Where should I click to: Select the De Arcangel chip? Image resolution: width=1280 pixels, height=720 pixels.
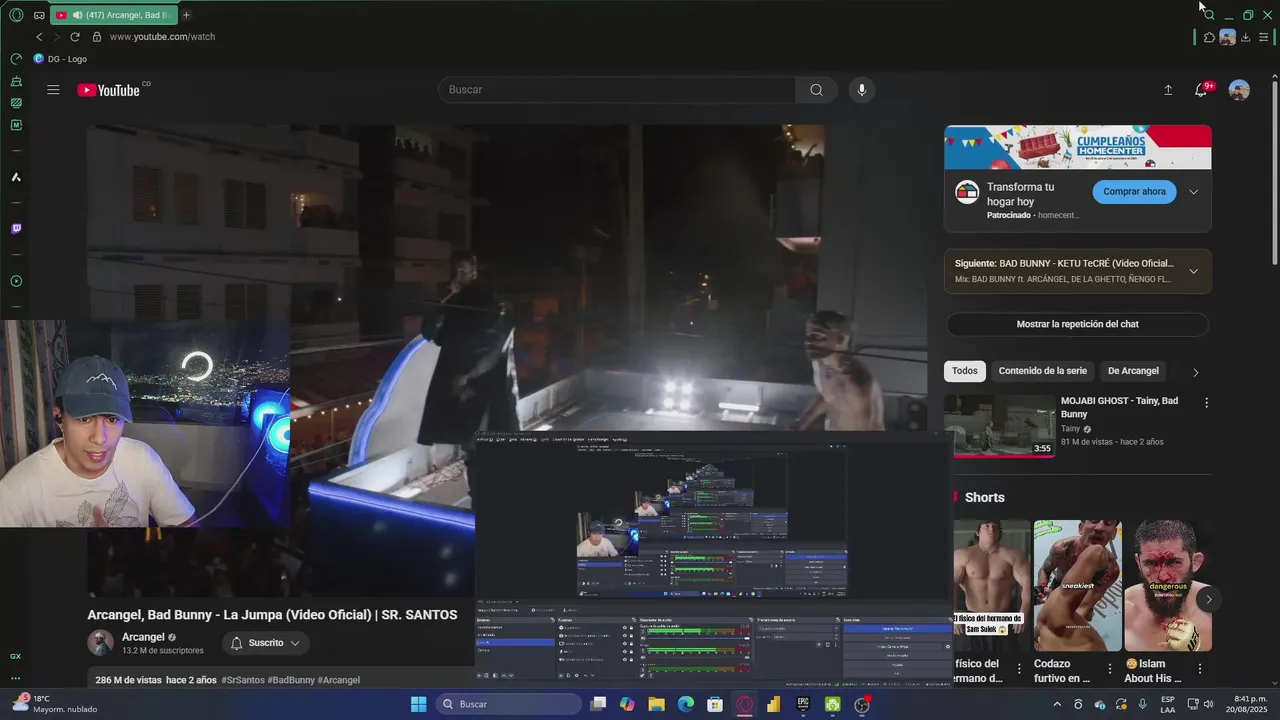[1133, 371]
